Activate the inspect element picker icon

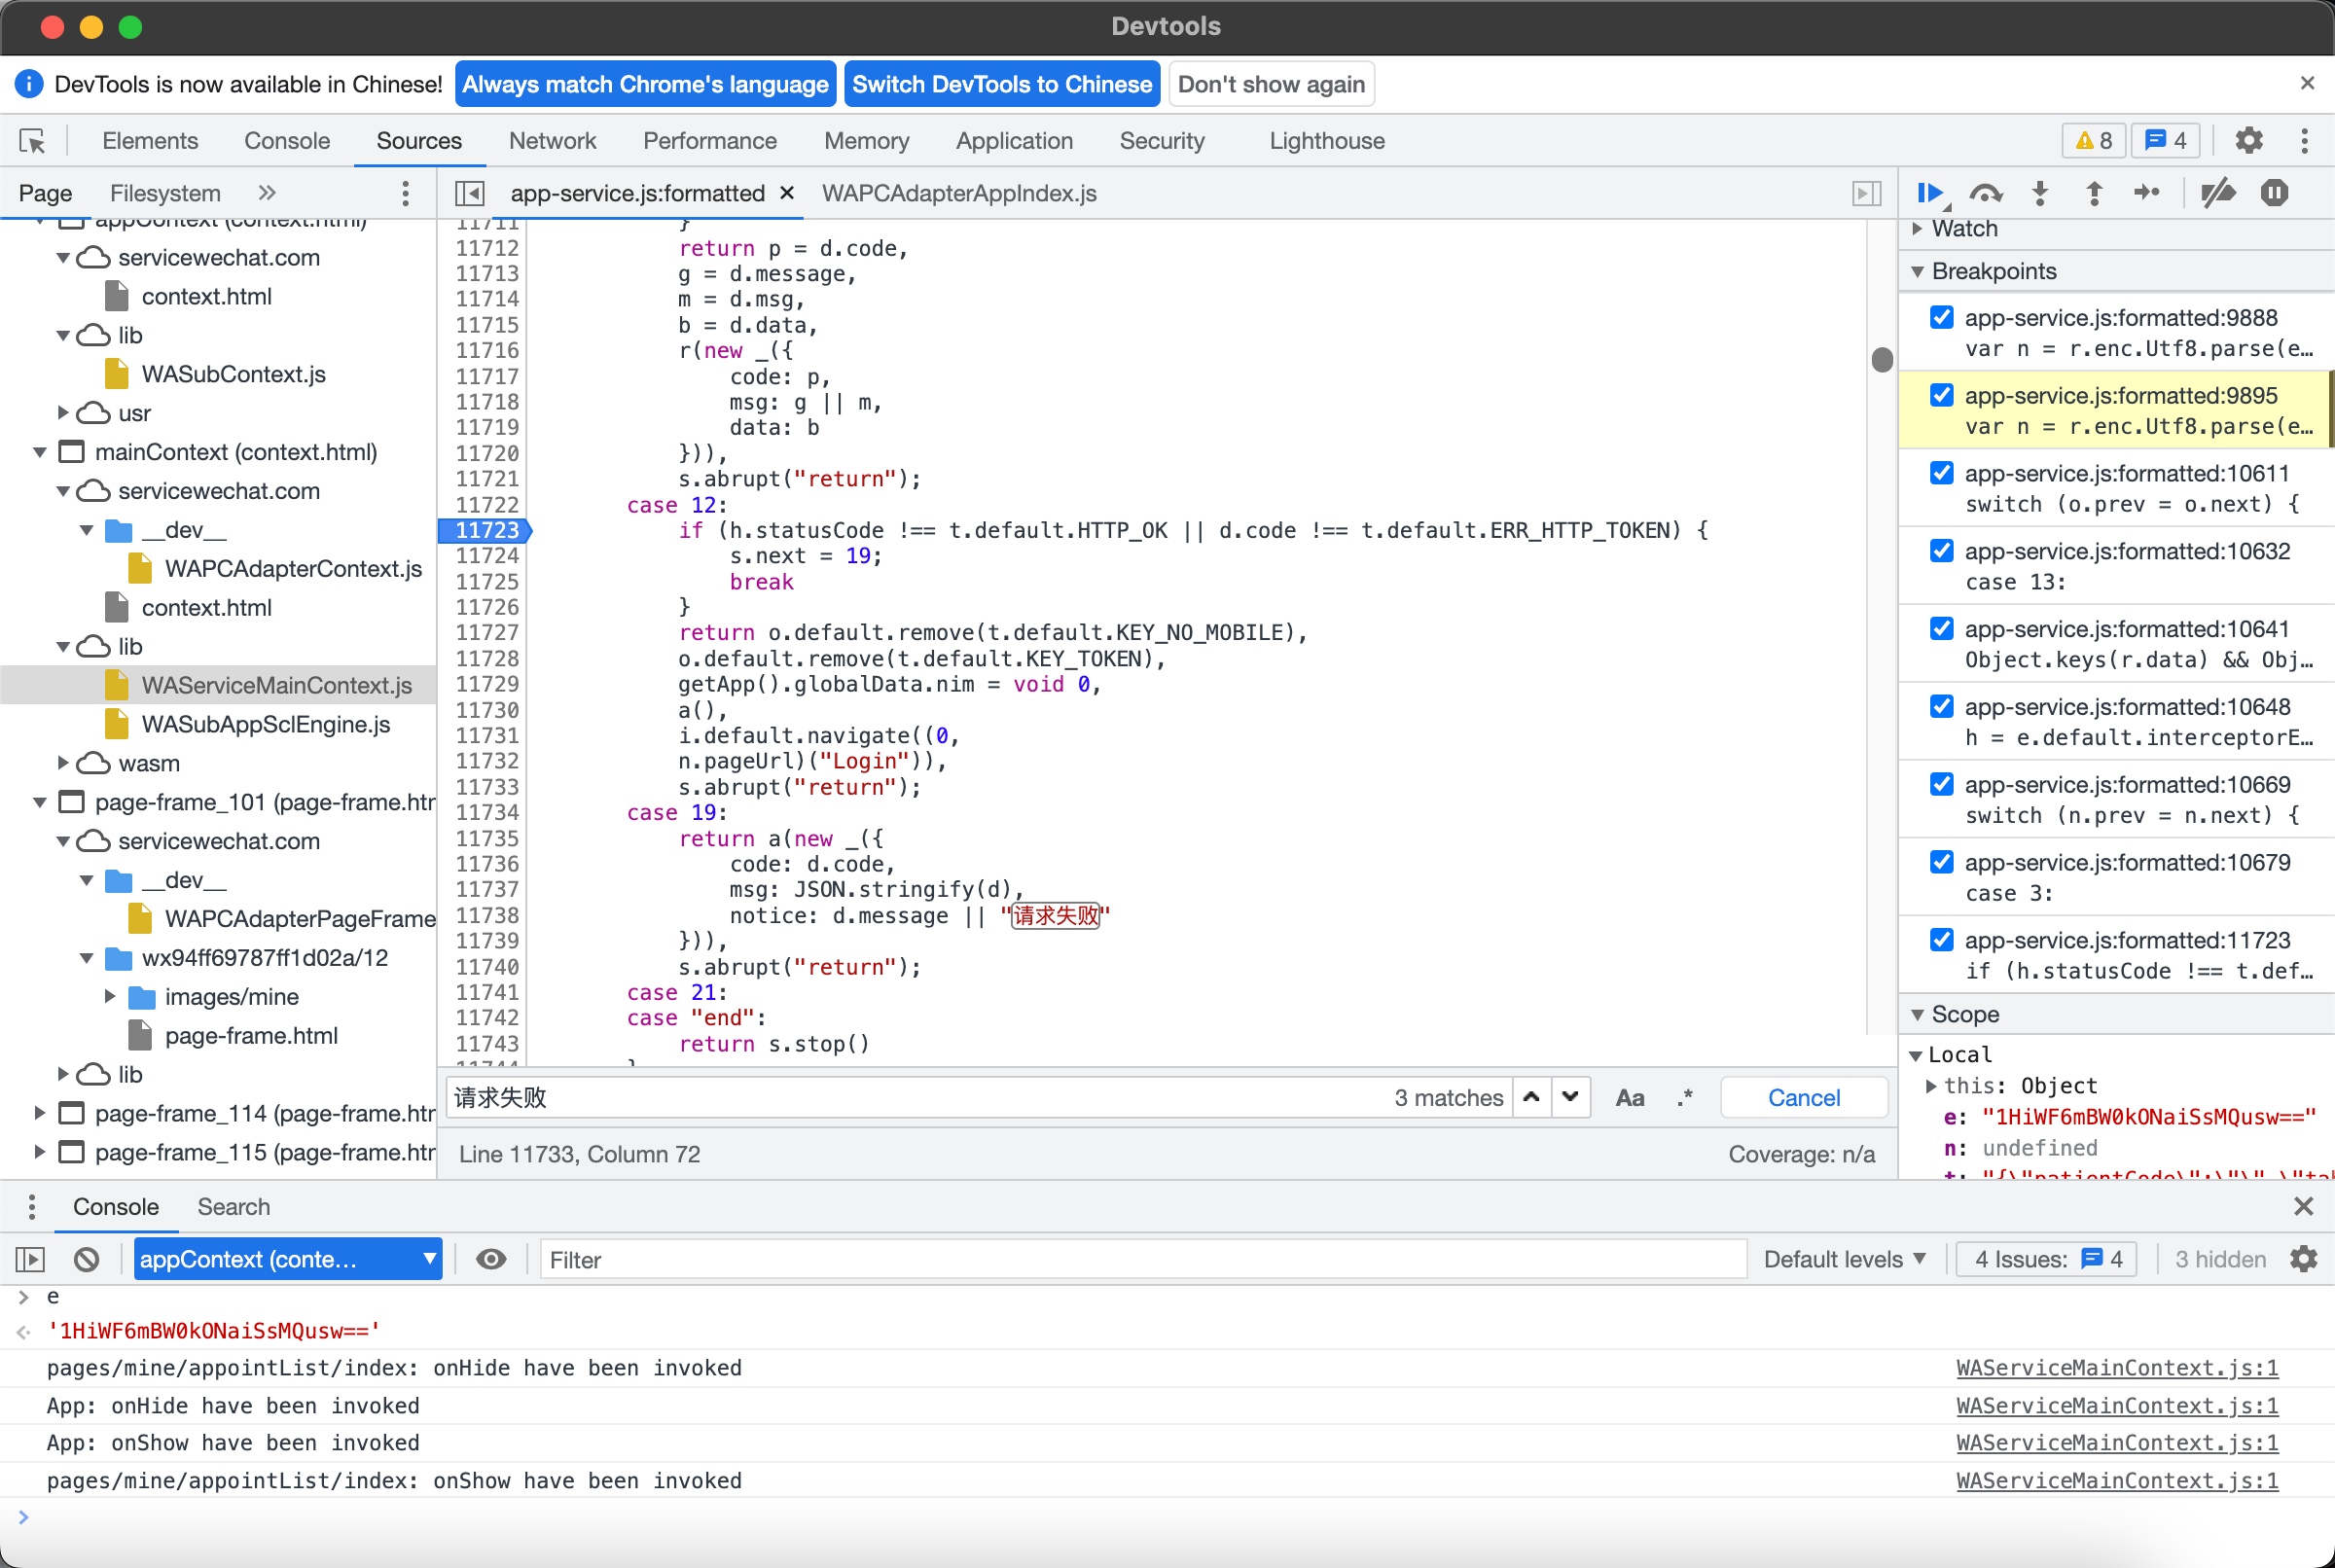[x=32, y=141]
